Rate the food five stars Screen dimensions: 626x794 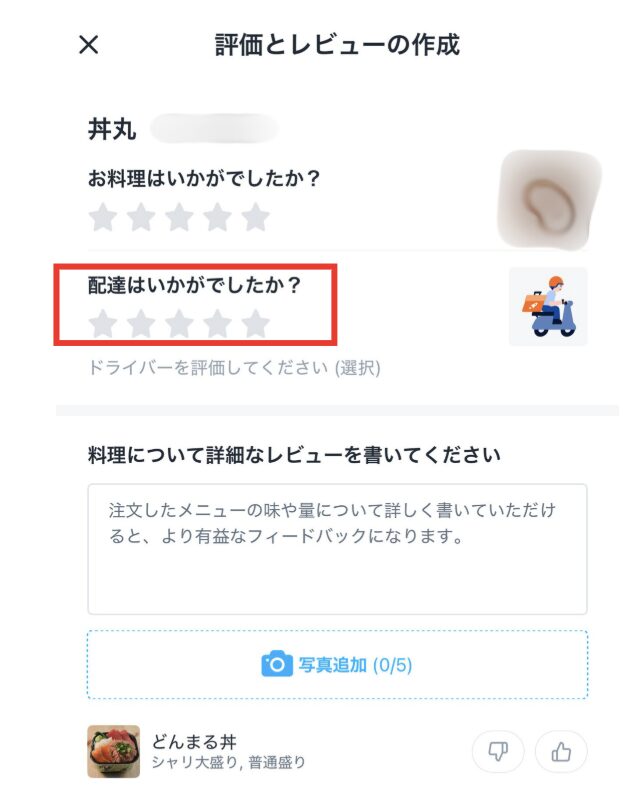[255, 217]
